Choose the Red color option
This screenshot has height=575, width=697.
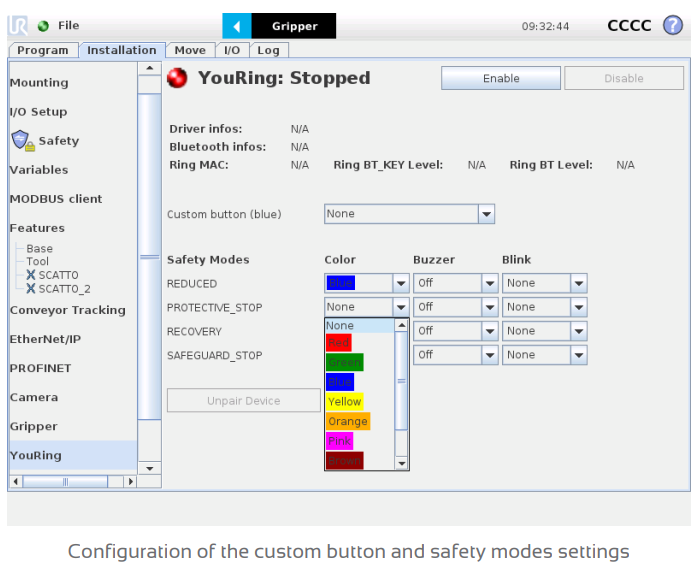pos(339,343)
